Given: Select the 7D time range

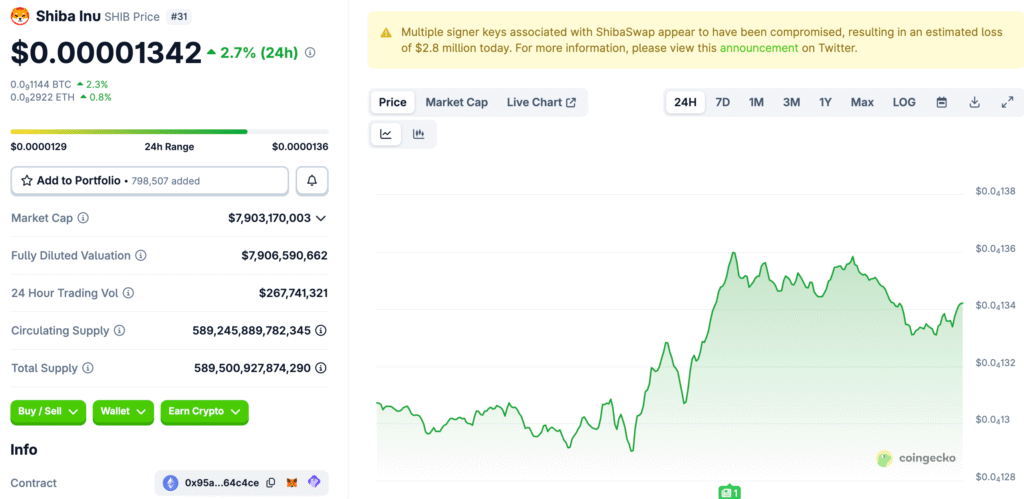Looking at the screenshot, I should (722, 103).
